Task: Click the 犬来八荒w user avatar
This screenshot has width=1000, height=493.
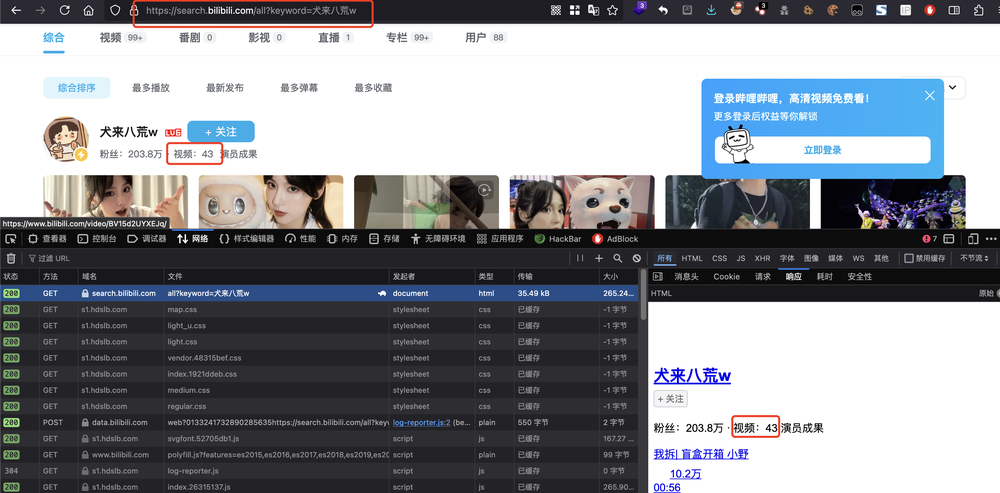Action: click(x=66, y=139)
